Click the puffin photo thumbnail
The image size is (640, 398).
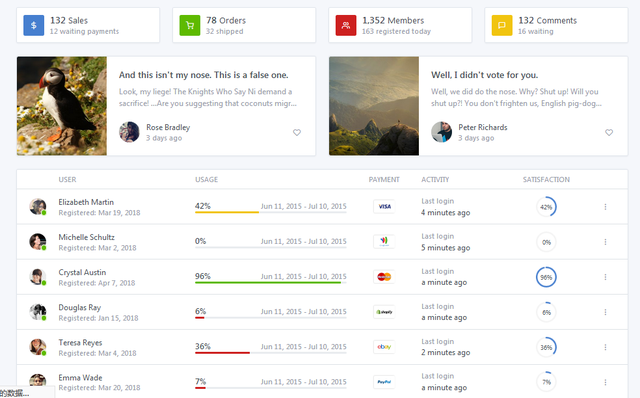[x=62, y=106]
